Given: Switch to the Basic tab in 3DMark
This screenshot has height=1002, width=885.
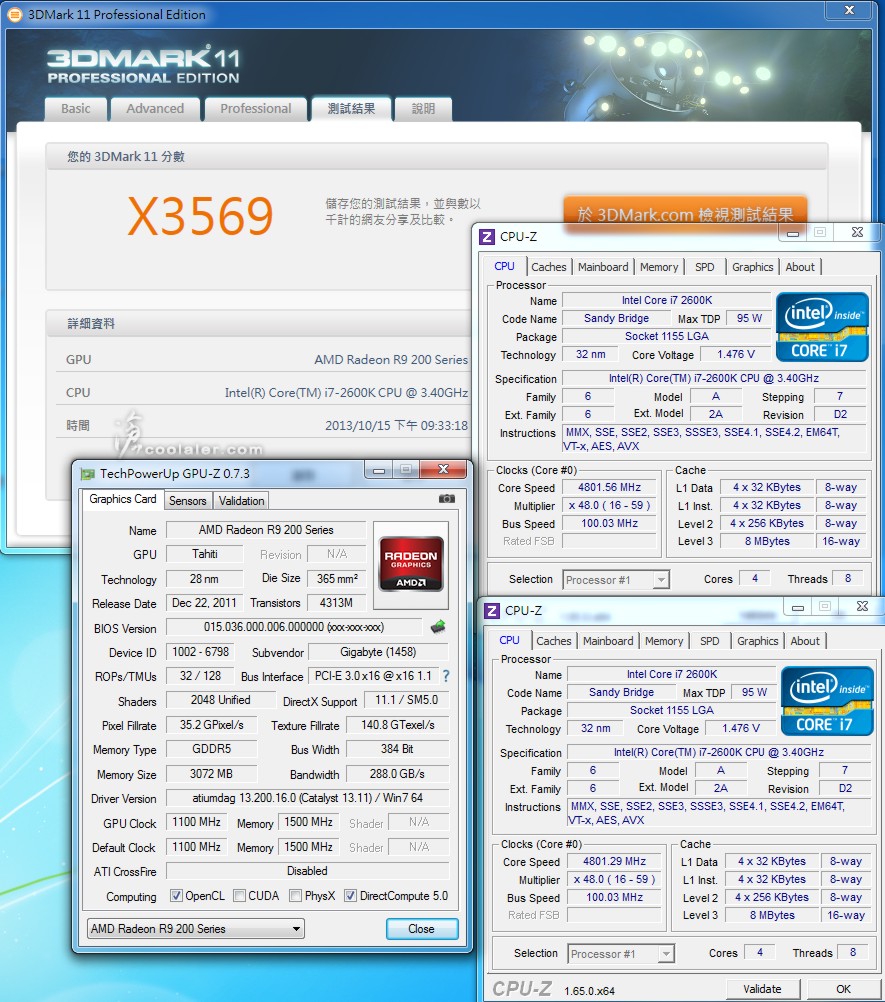Looking at the screenshot, I should pos(75,109).
